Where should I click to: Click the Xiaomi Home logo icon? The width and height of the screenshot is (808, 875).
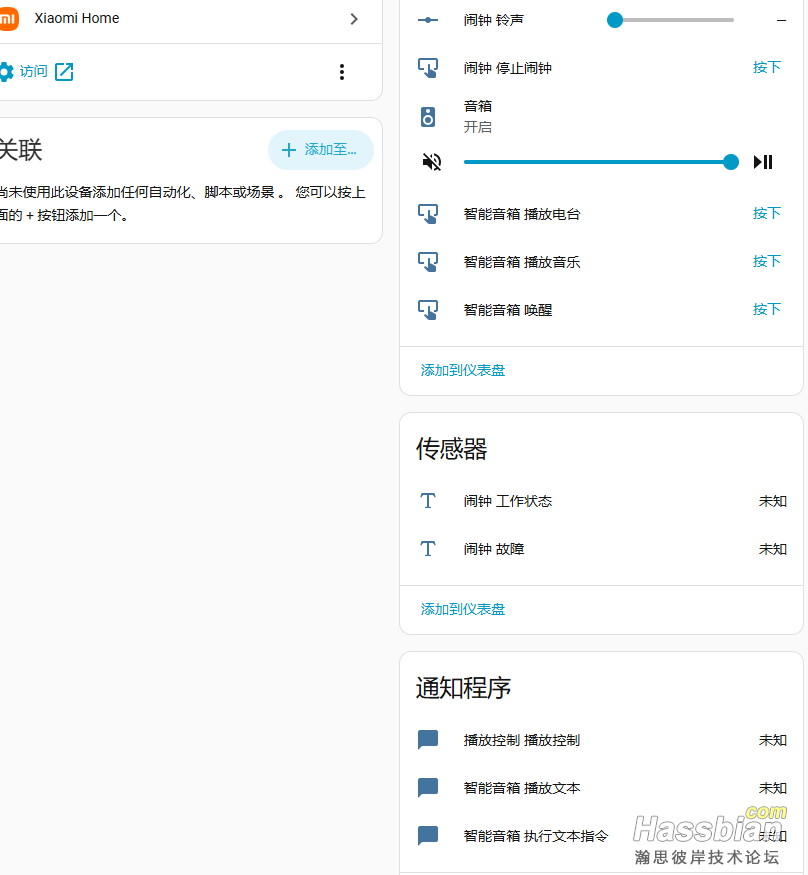8,19
